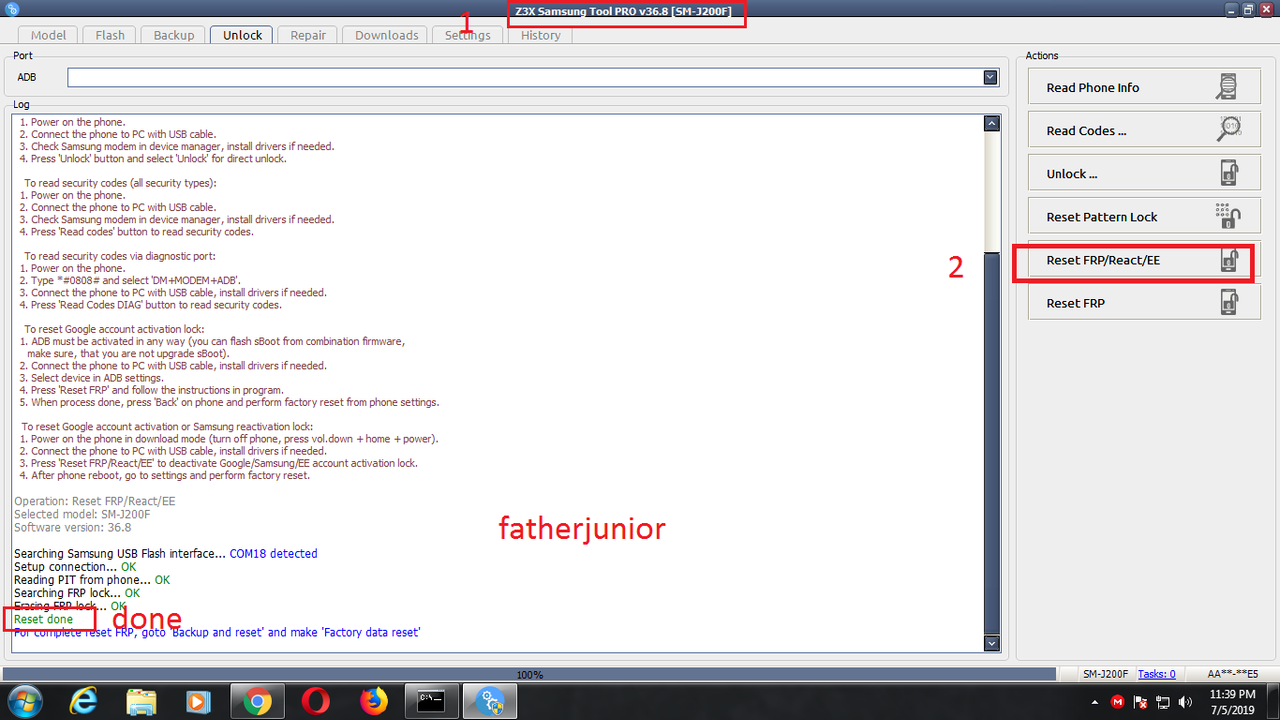This screenshot has width=1280, height=720.
Task: Open Windows Explorer from the taskbar
Action: pyautogui.click(x=141, y=701)
